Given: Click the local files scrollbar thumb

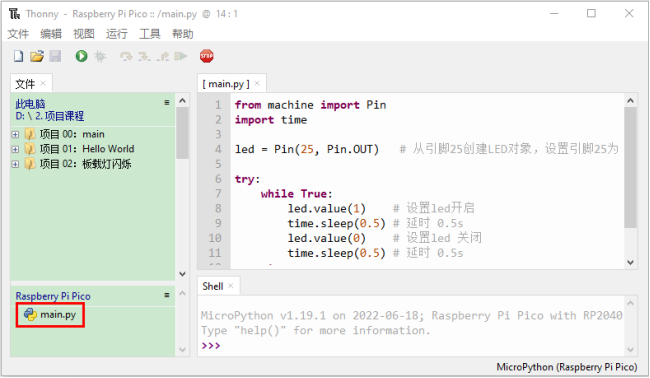Looking at the screenshot, I should tap(182, 133).
